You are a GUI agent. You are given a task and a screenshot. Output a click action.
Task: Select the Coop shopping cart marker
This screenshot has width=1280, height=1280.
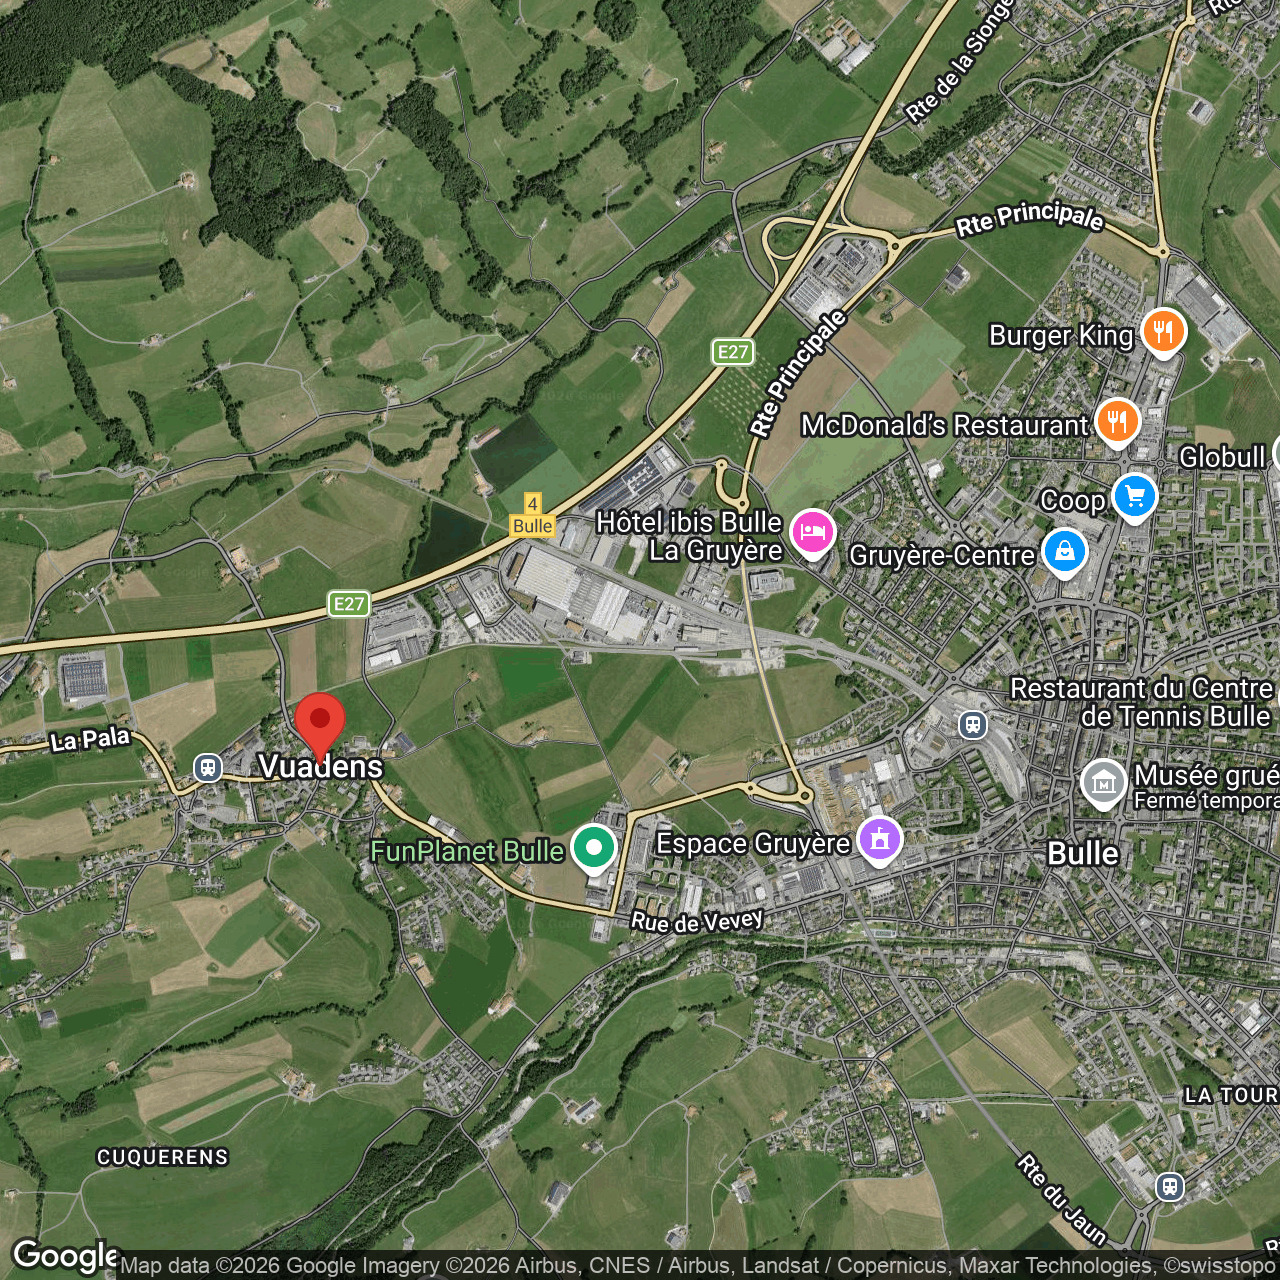(1134, 497)
